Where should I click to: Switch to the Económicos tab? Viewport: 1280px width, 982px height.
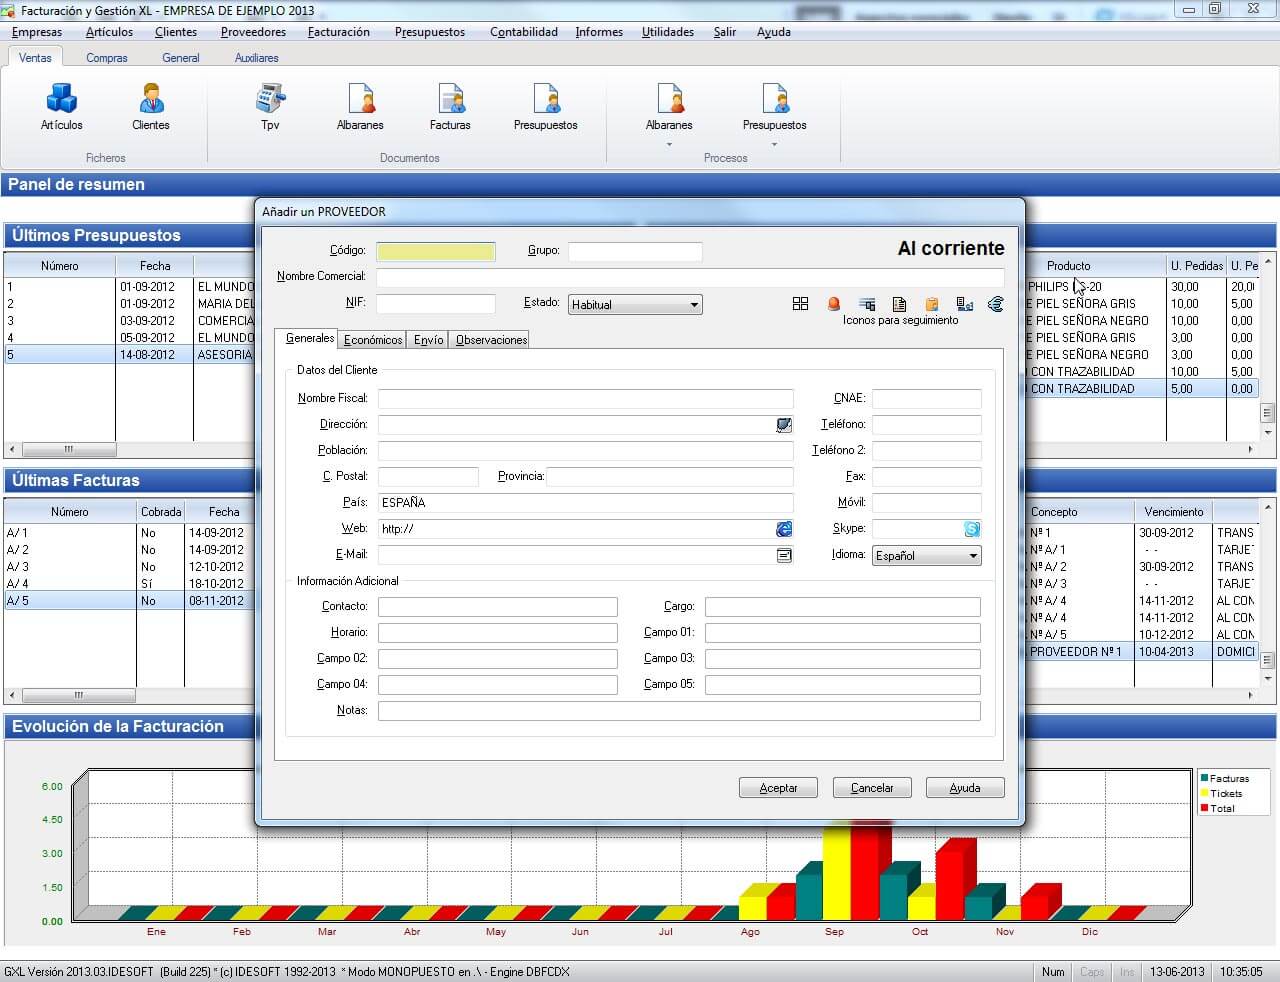click(373, 340)
